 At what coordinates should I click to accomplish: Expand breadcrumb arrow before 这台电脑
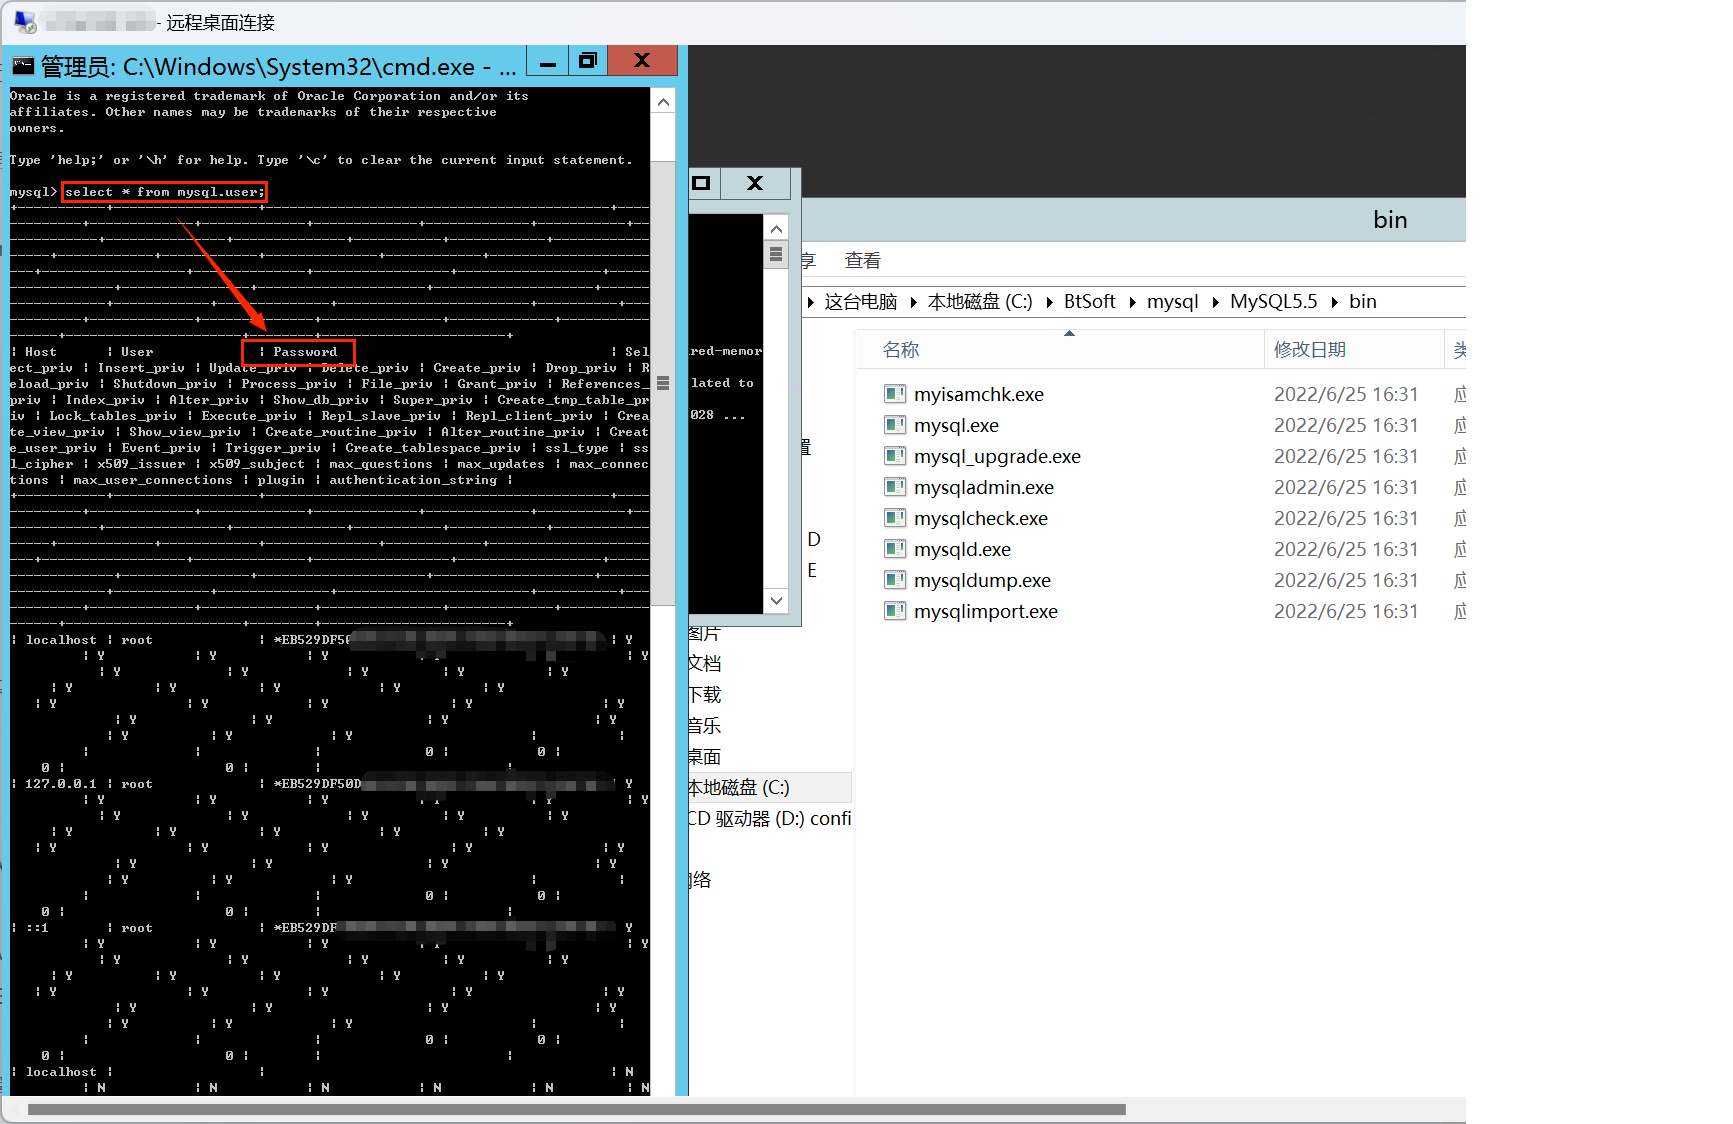click(x=811, y=302)
